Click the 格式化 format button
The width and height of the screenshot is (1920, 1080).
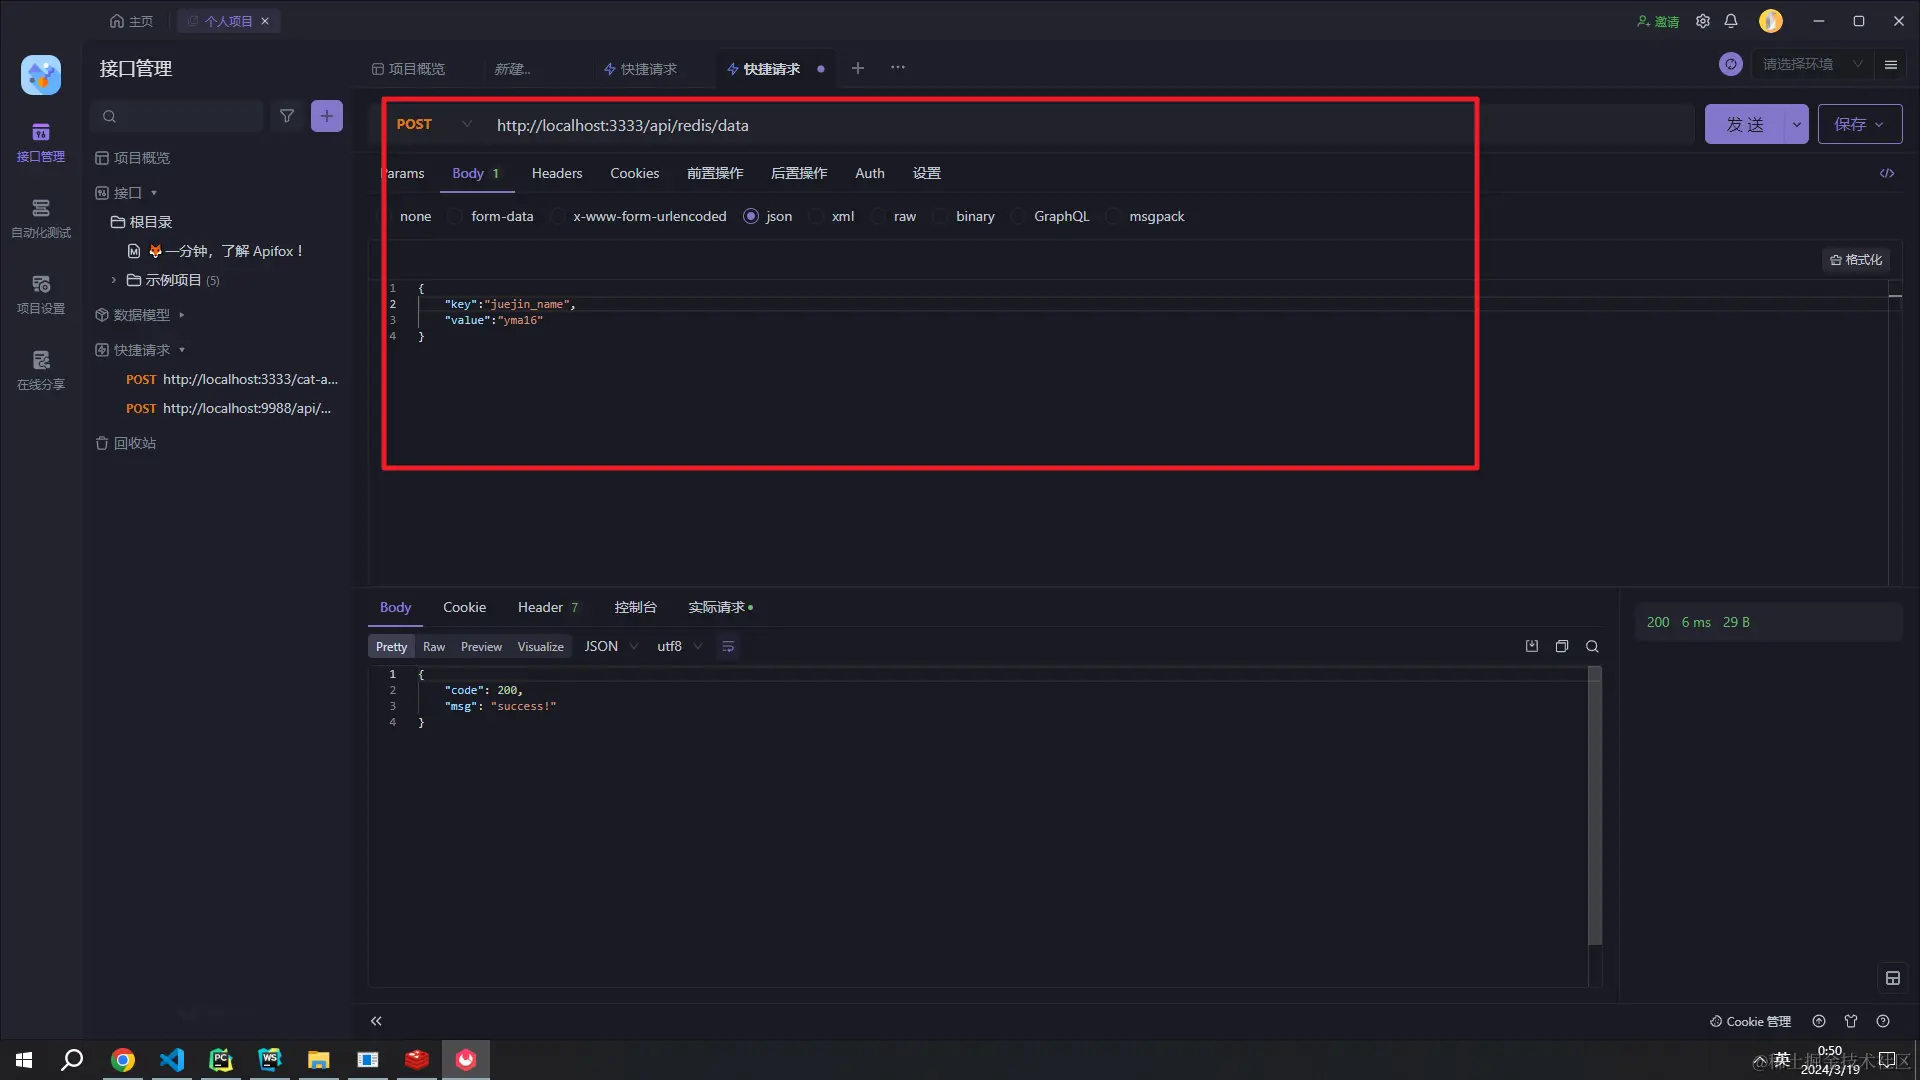tap(1856, 259)
